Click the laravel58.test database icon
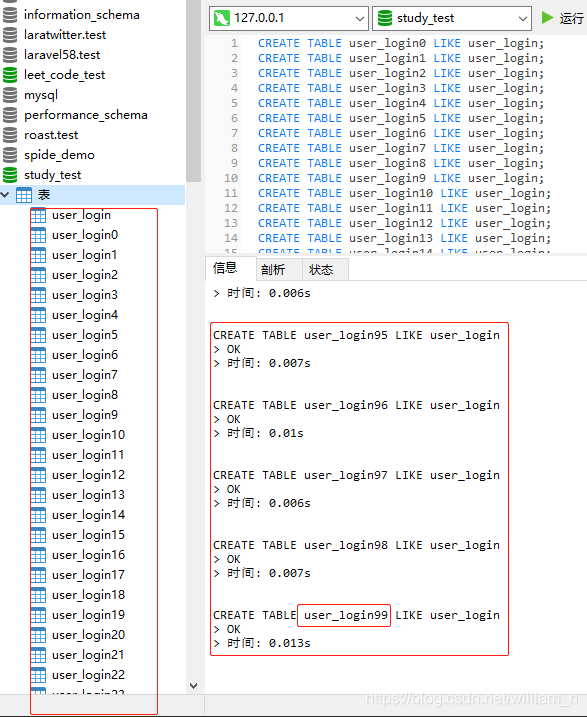The image size is (587, 717). [10, 55]
